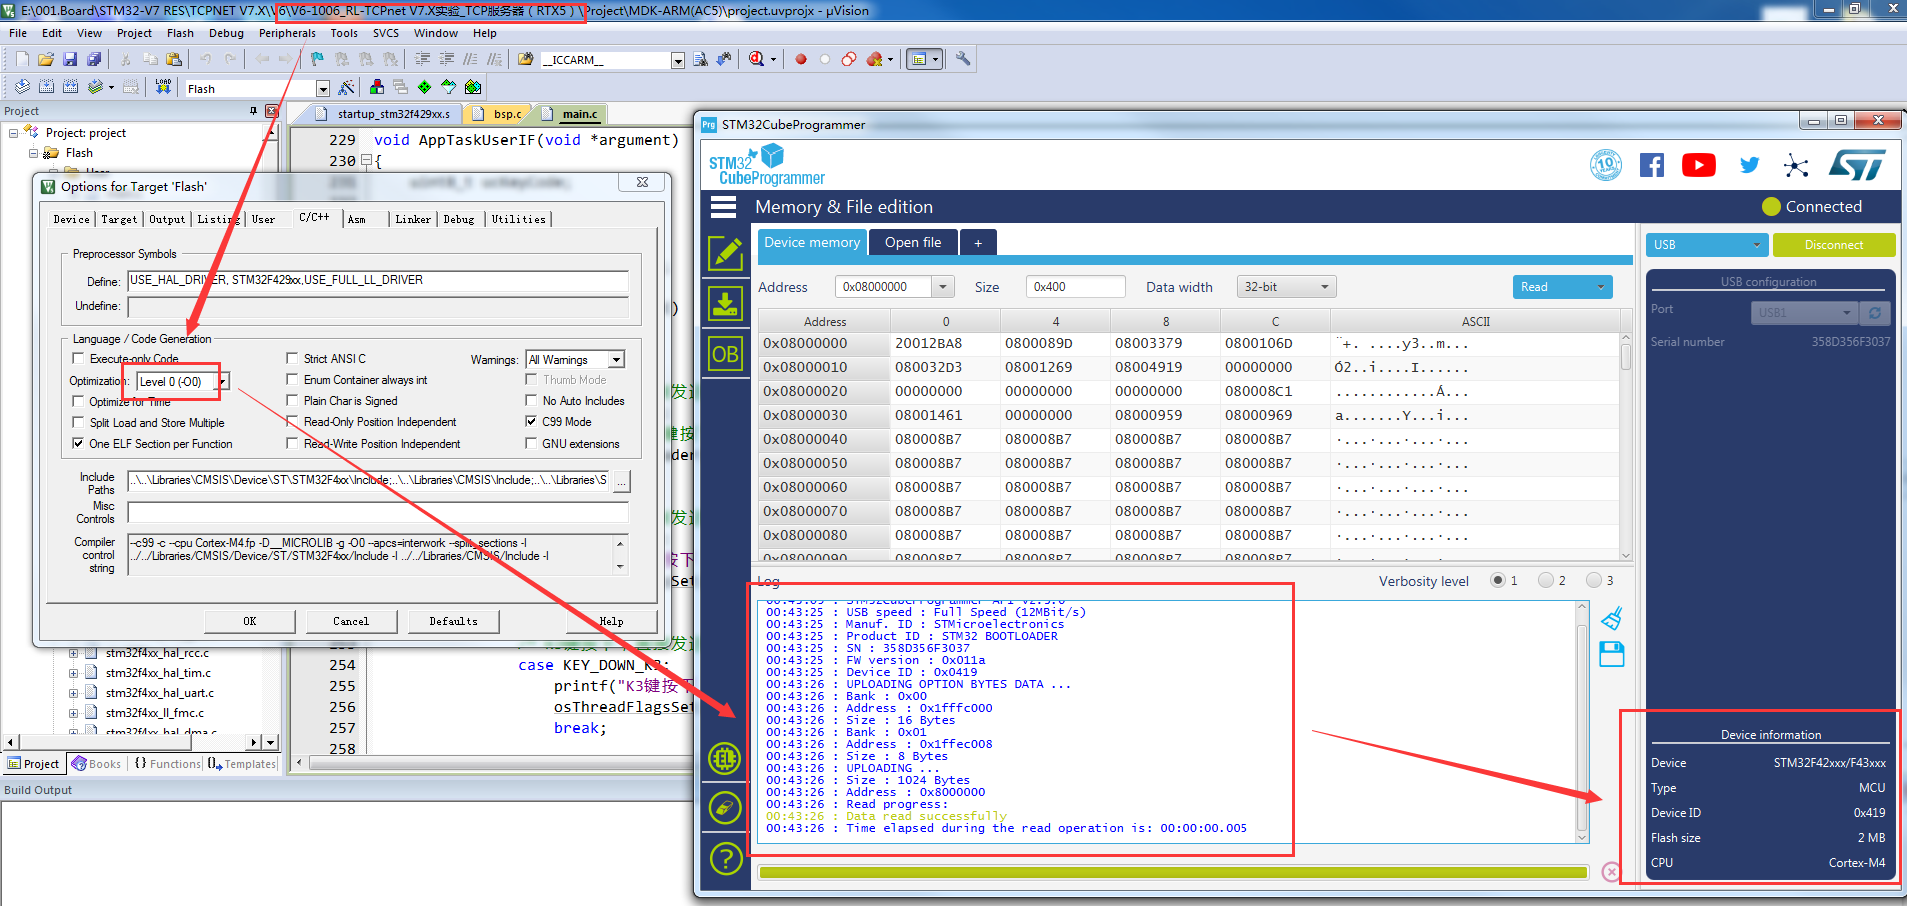The width and height of the screenshot is (1907, 906).
Task: Open the help question mark icon
Action: point(726,858)
